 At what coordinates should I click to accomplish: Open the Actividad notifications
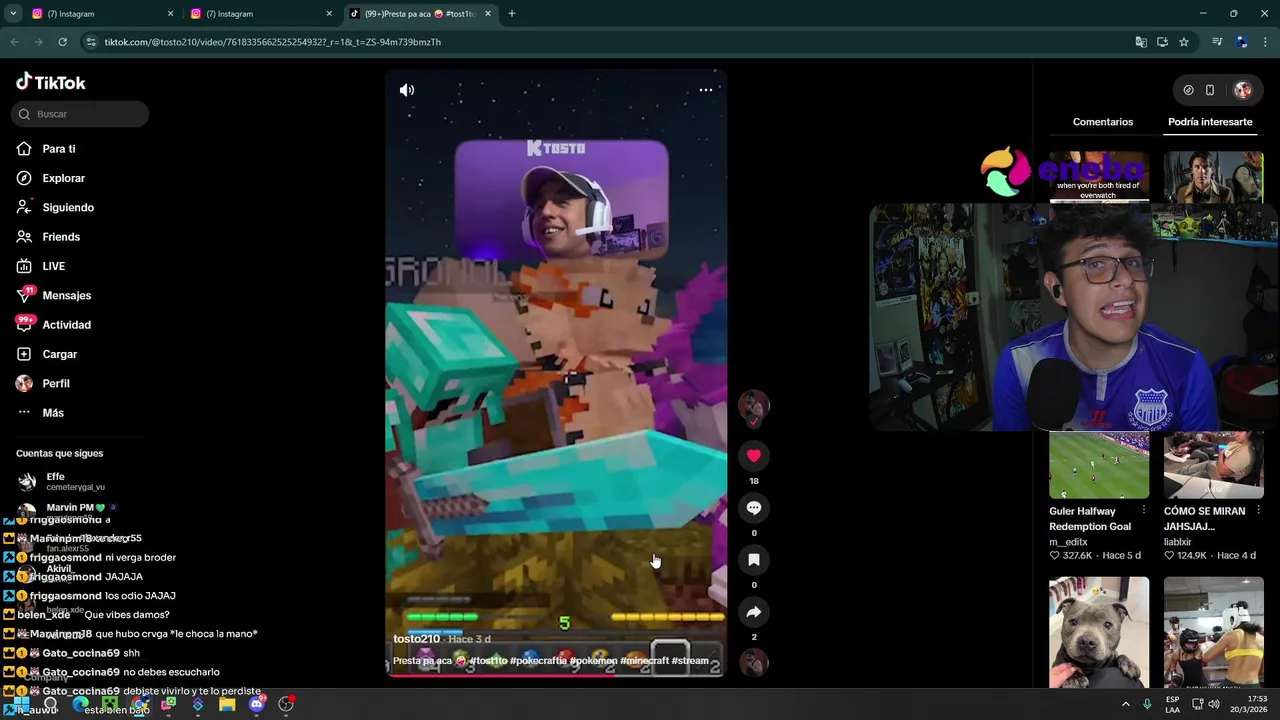click(x=54, y=325)
